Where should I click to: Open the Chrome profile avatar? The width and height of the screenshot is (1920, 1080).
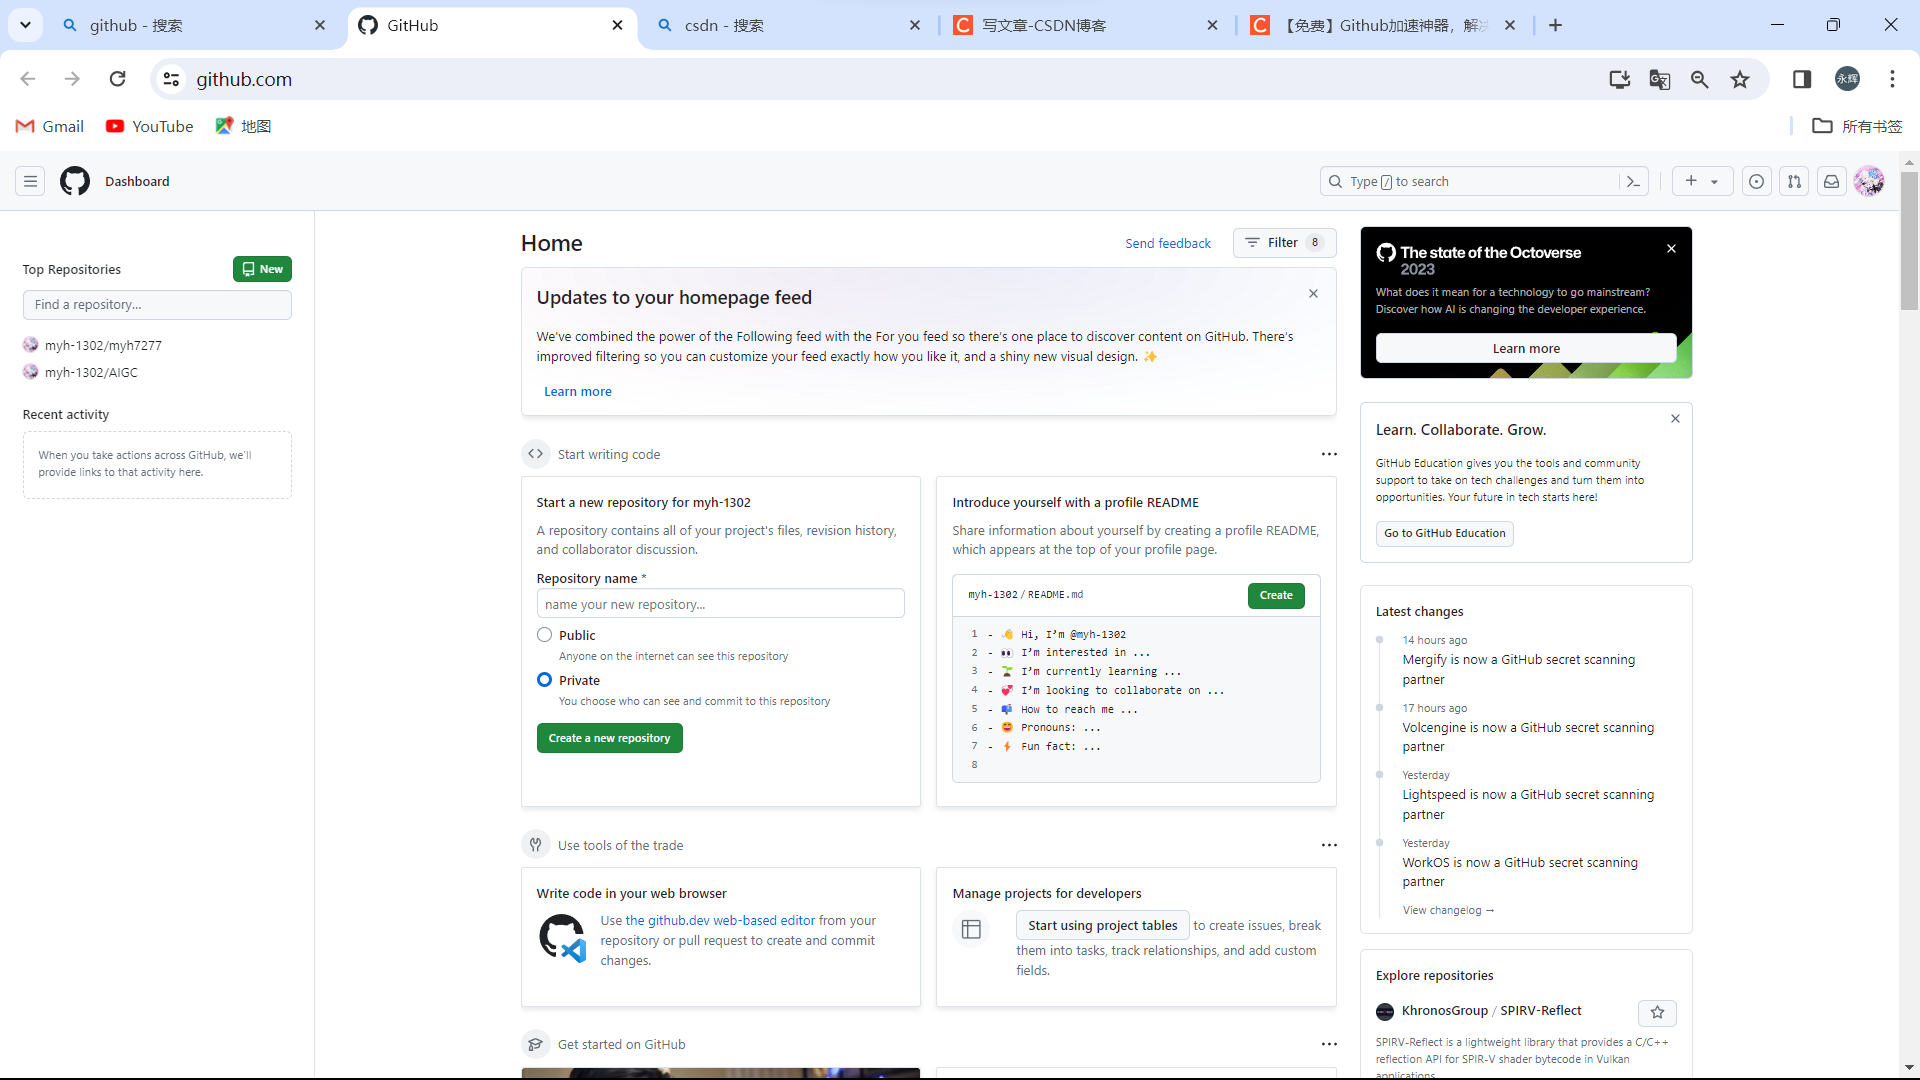pyautogui.click(x=1847, y=79)
